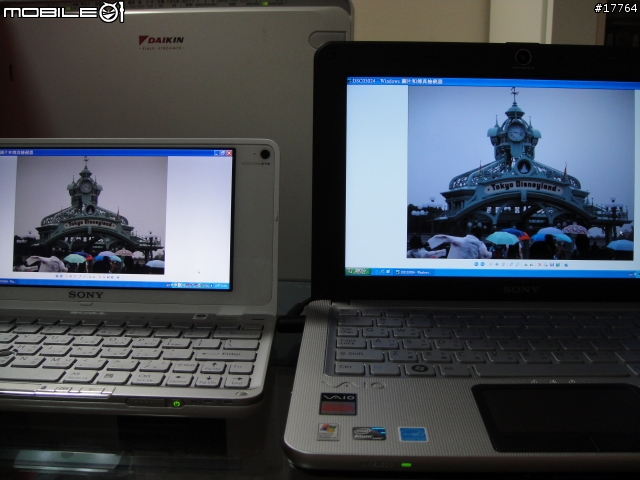Screen dimensions: 640x480
Task: Start slide show on right laptop viewer
Action: point(503,264)
